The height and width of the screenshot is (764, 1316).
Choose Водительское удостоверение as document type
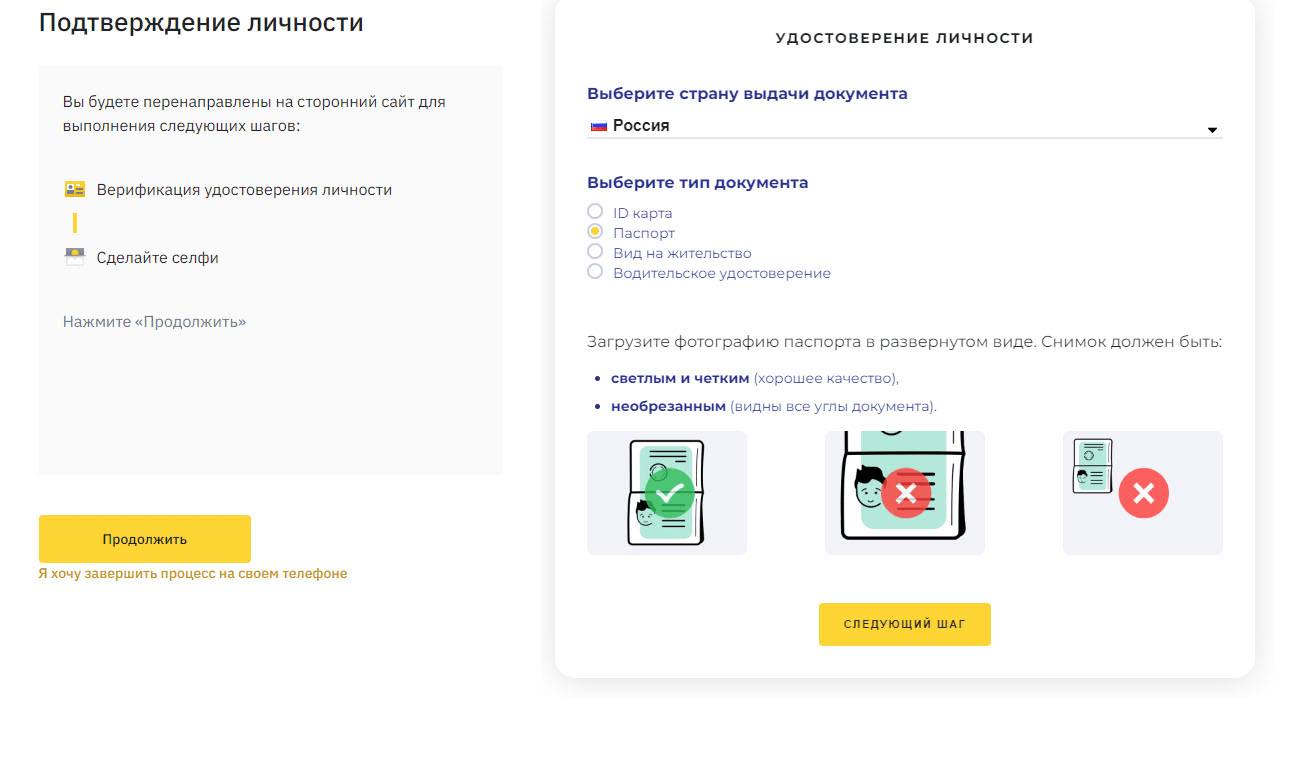[x=596, y=271]
